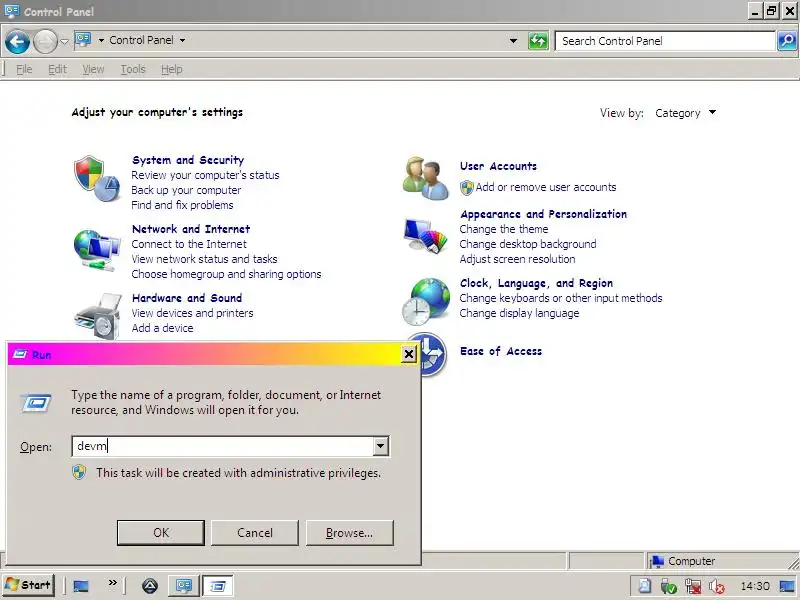Screen dimensions: 800x600
Task: Click the green Refresh icon
Action: point(538,41)
